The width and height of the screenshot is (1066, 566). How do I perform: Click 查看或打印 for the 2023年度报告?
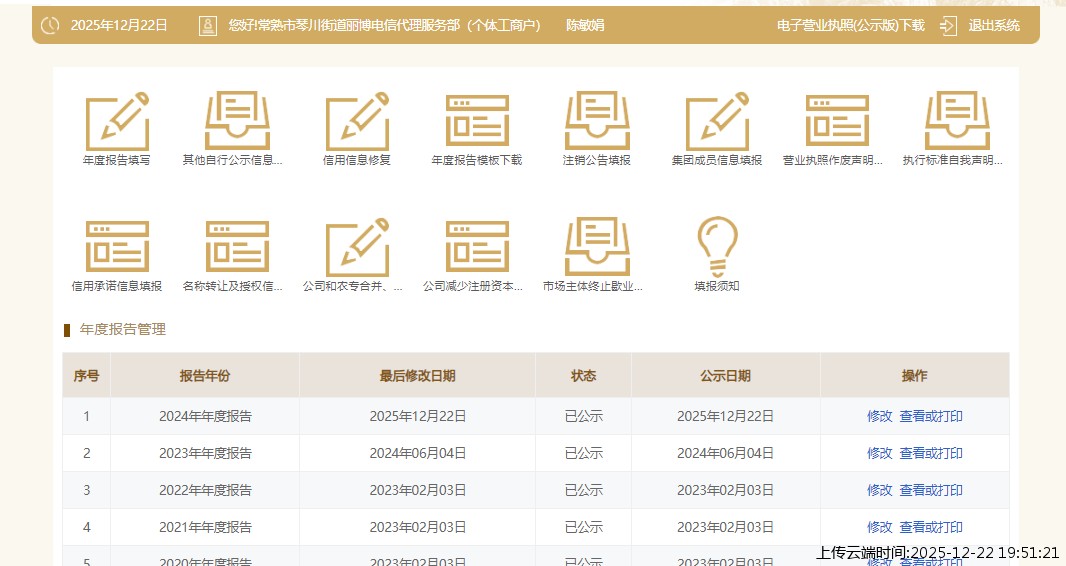[x=931, y=453]
